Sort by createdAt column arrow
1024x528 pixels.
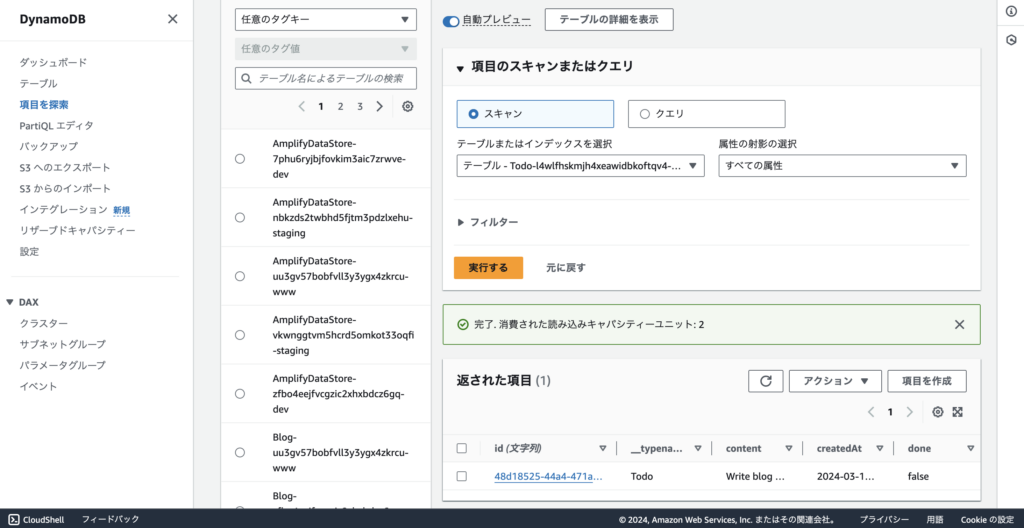[880, 448]
